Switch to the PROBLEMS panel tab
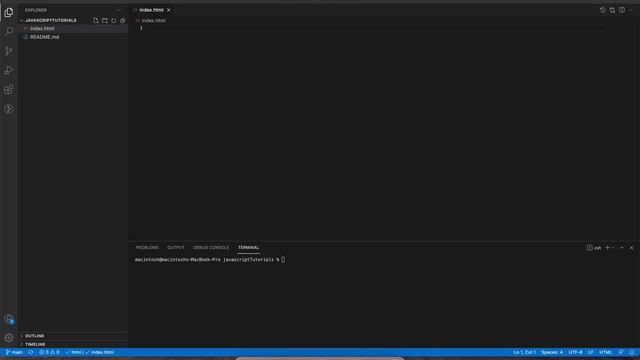The height and width of the screenshot is (360, 640). pos(147,247)
